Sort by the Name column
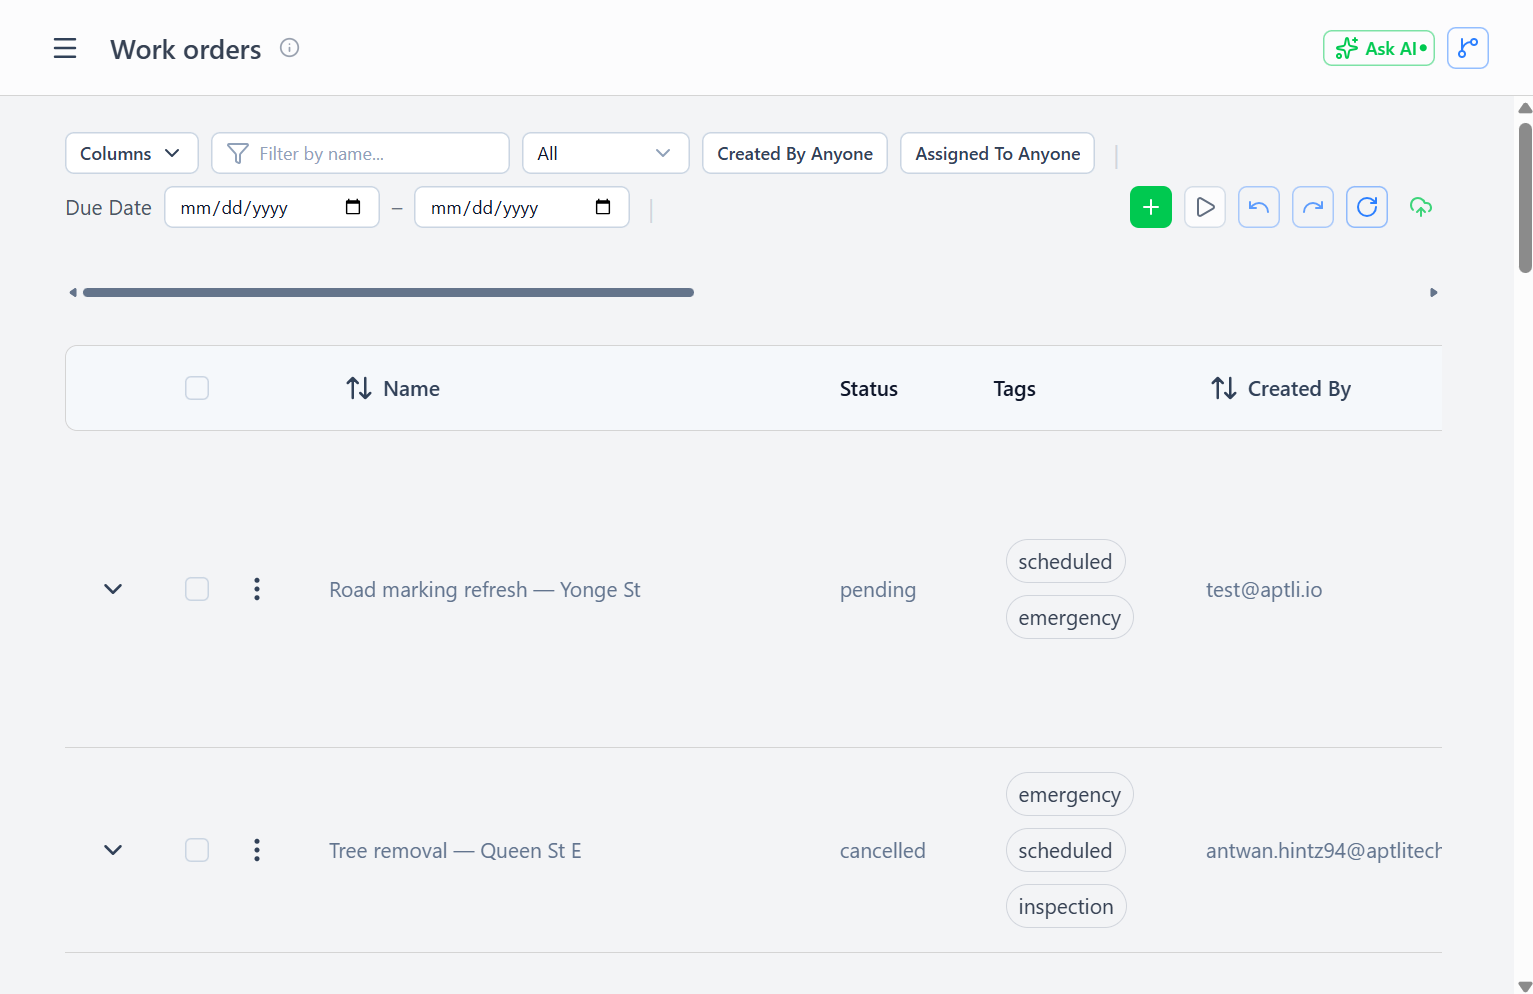Viewport: 1533px width, 994px height. 392,388
